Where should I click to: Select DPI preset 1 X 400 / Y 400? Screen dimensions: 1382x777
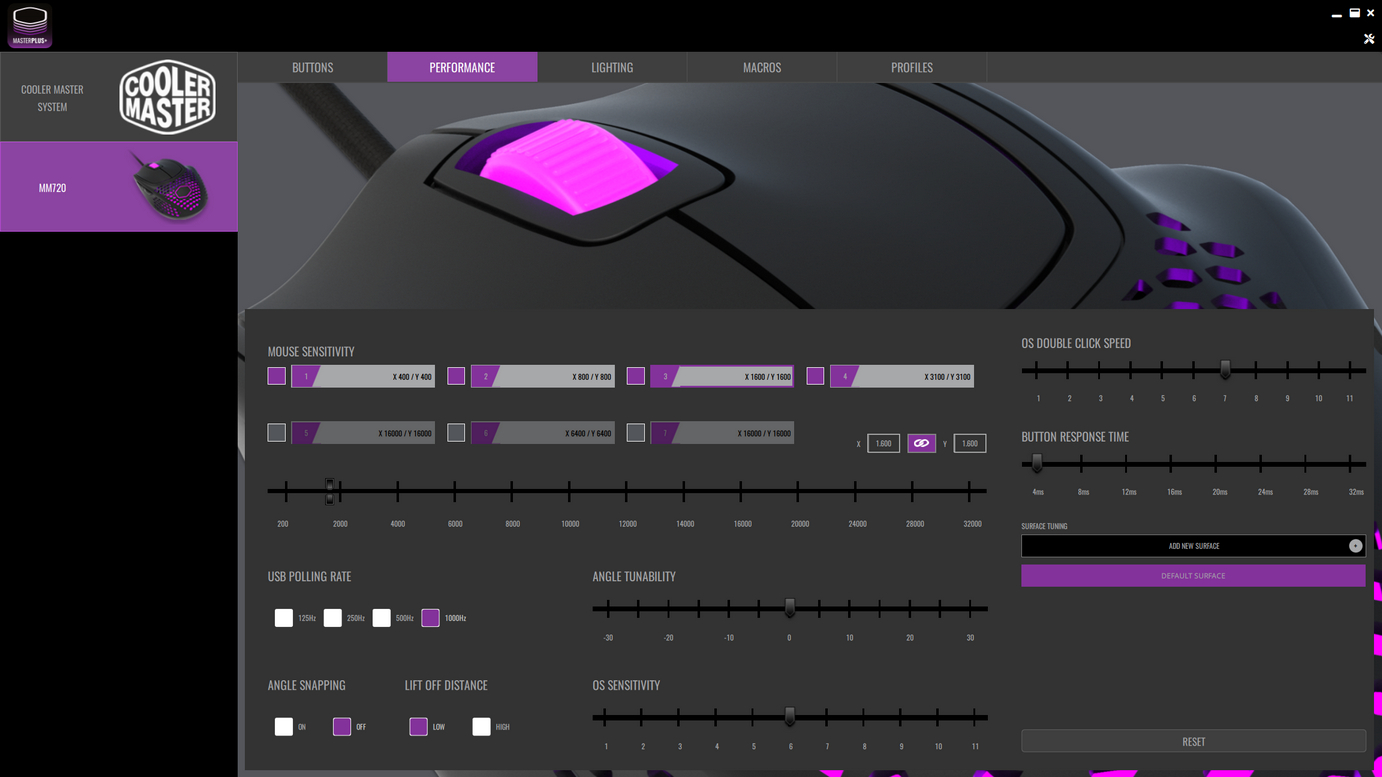(x=363, y=377)
